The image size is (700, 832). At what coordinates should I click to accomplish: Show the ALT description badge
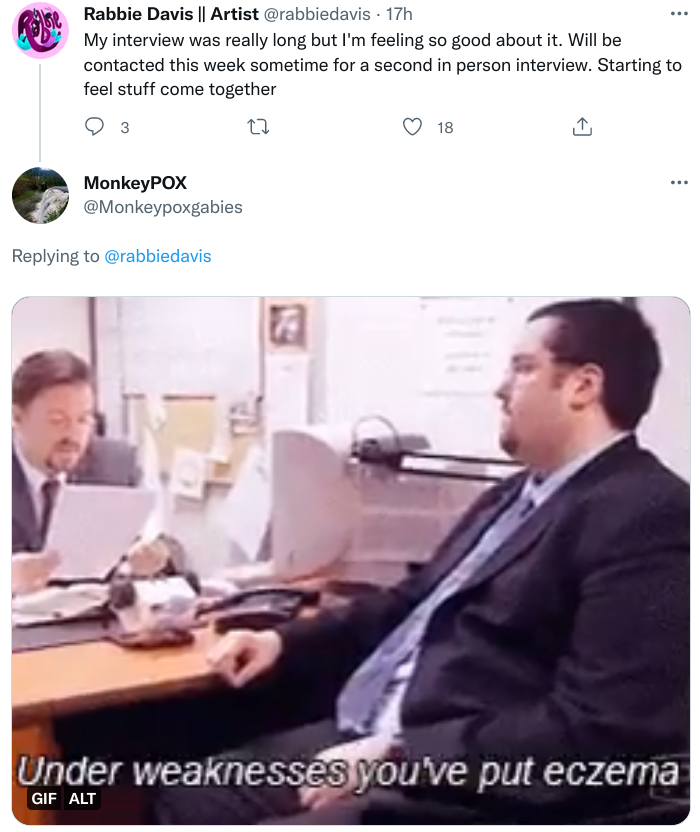(x=82, y=799)
